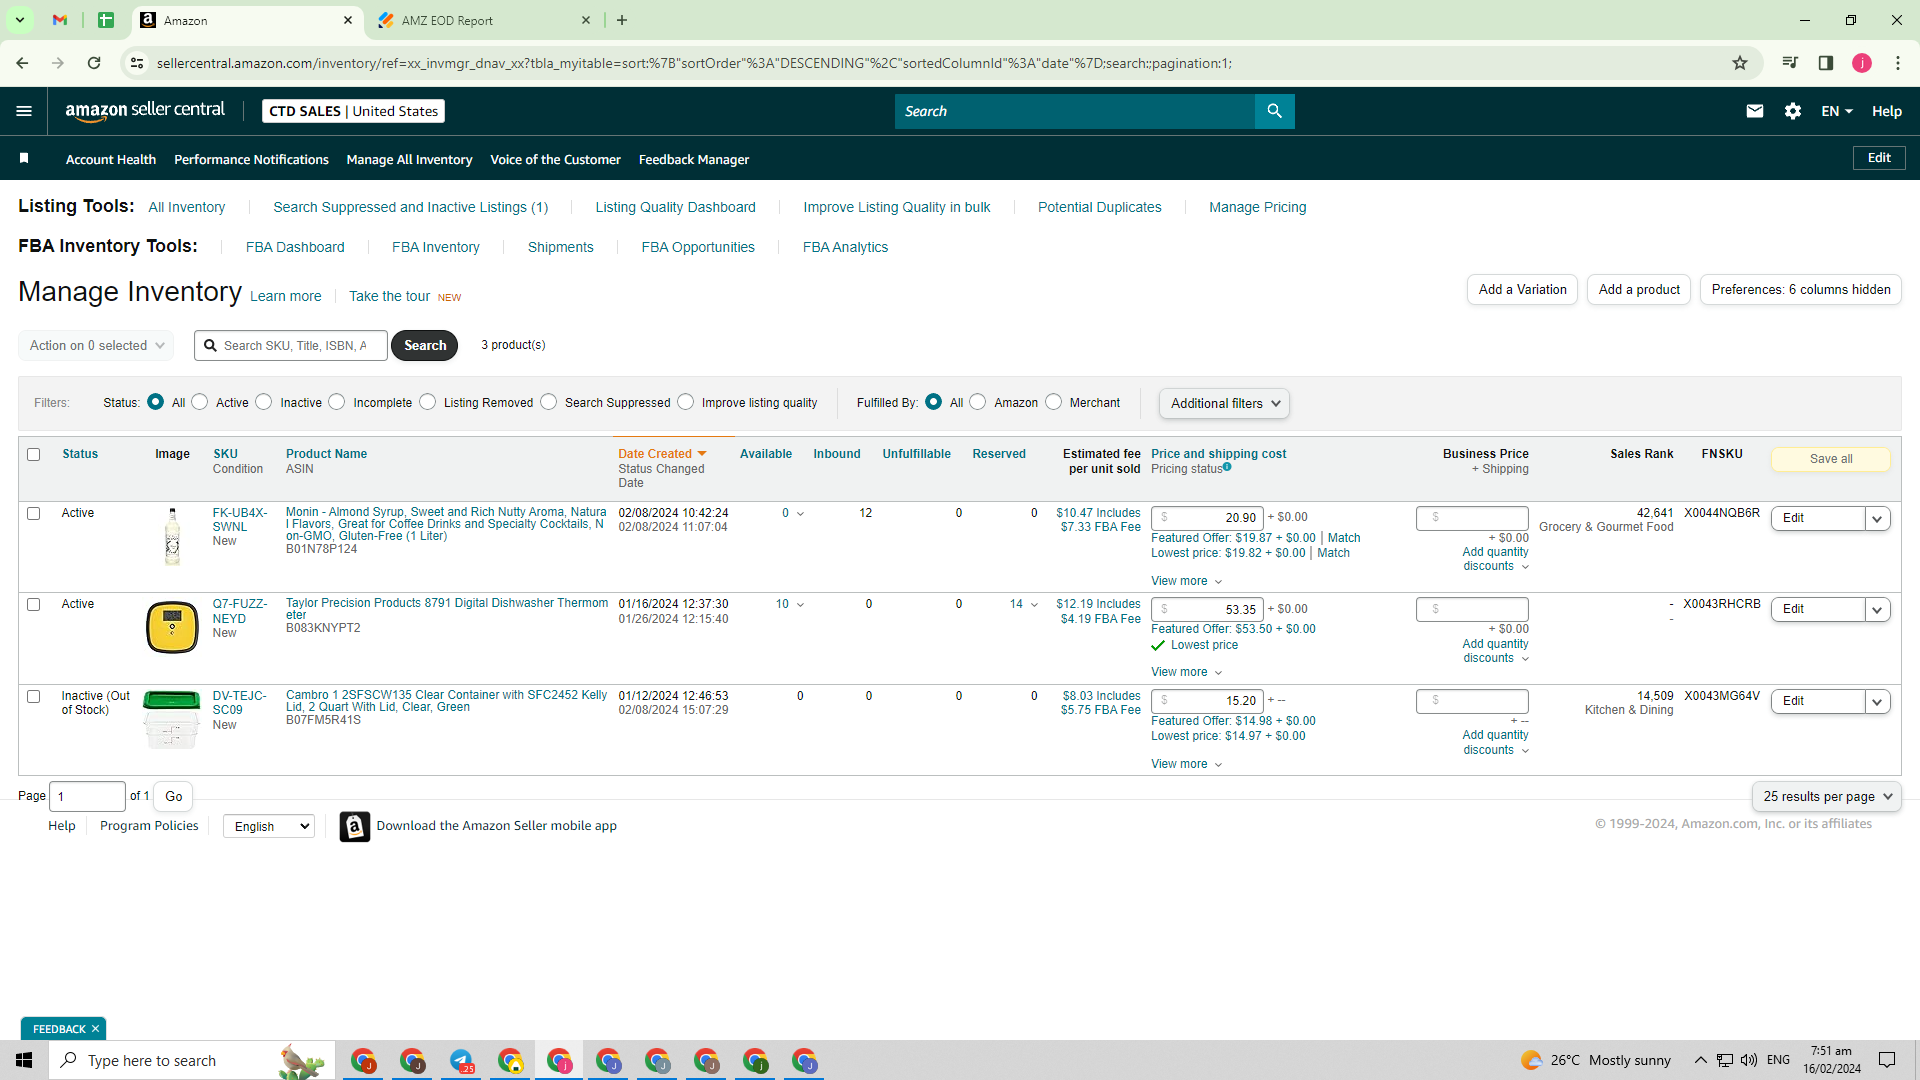Open the Chrome three-dot menu
The image size is (1920, 1080).
[1898, 63]
